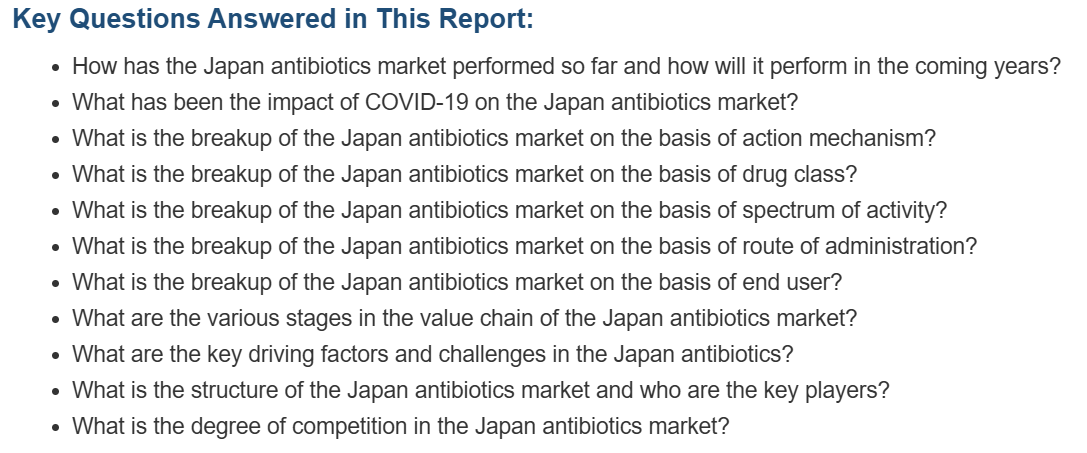Click the bullet before the COVID-19 question
This screenshot has width=1087, height=453.
[x=56, y=104]
